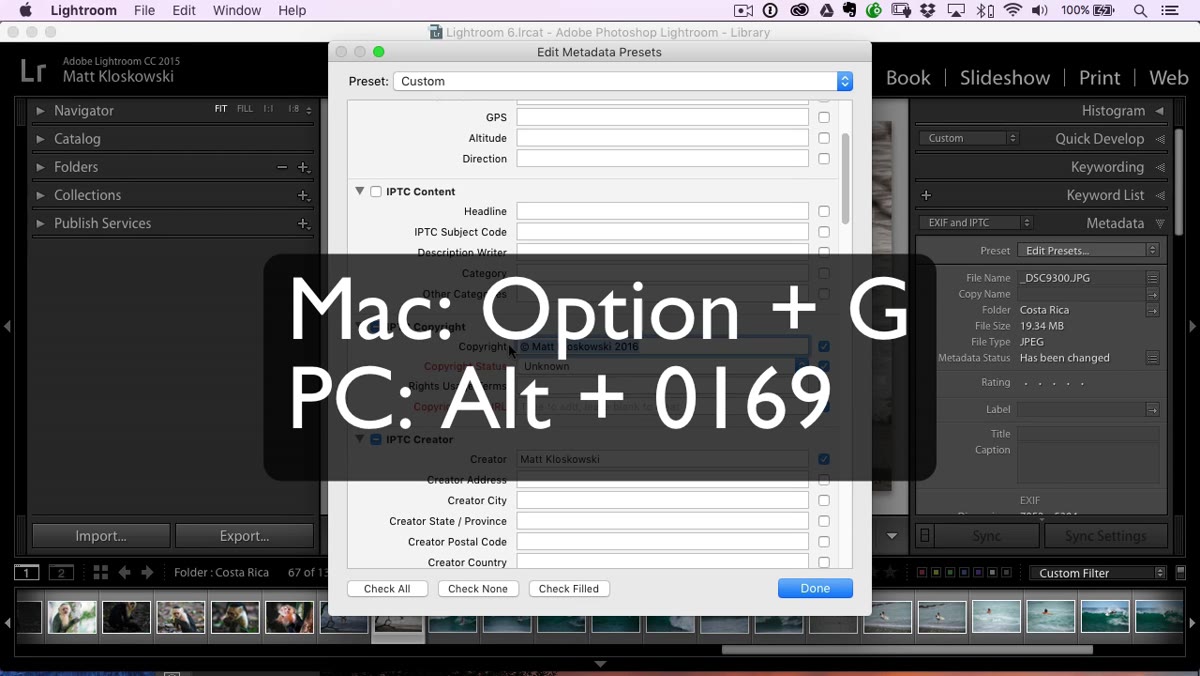Screen dimensions: 1200x676
Task: Select the first monkey thumbnail in the filmstrip
Action: 72,616
